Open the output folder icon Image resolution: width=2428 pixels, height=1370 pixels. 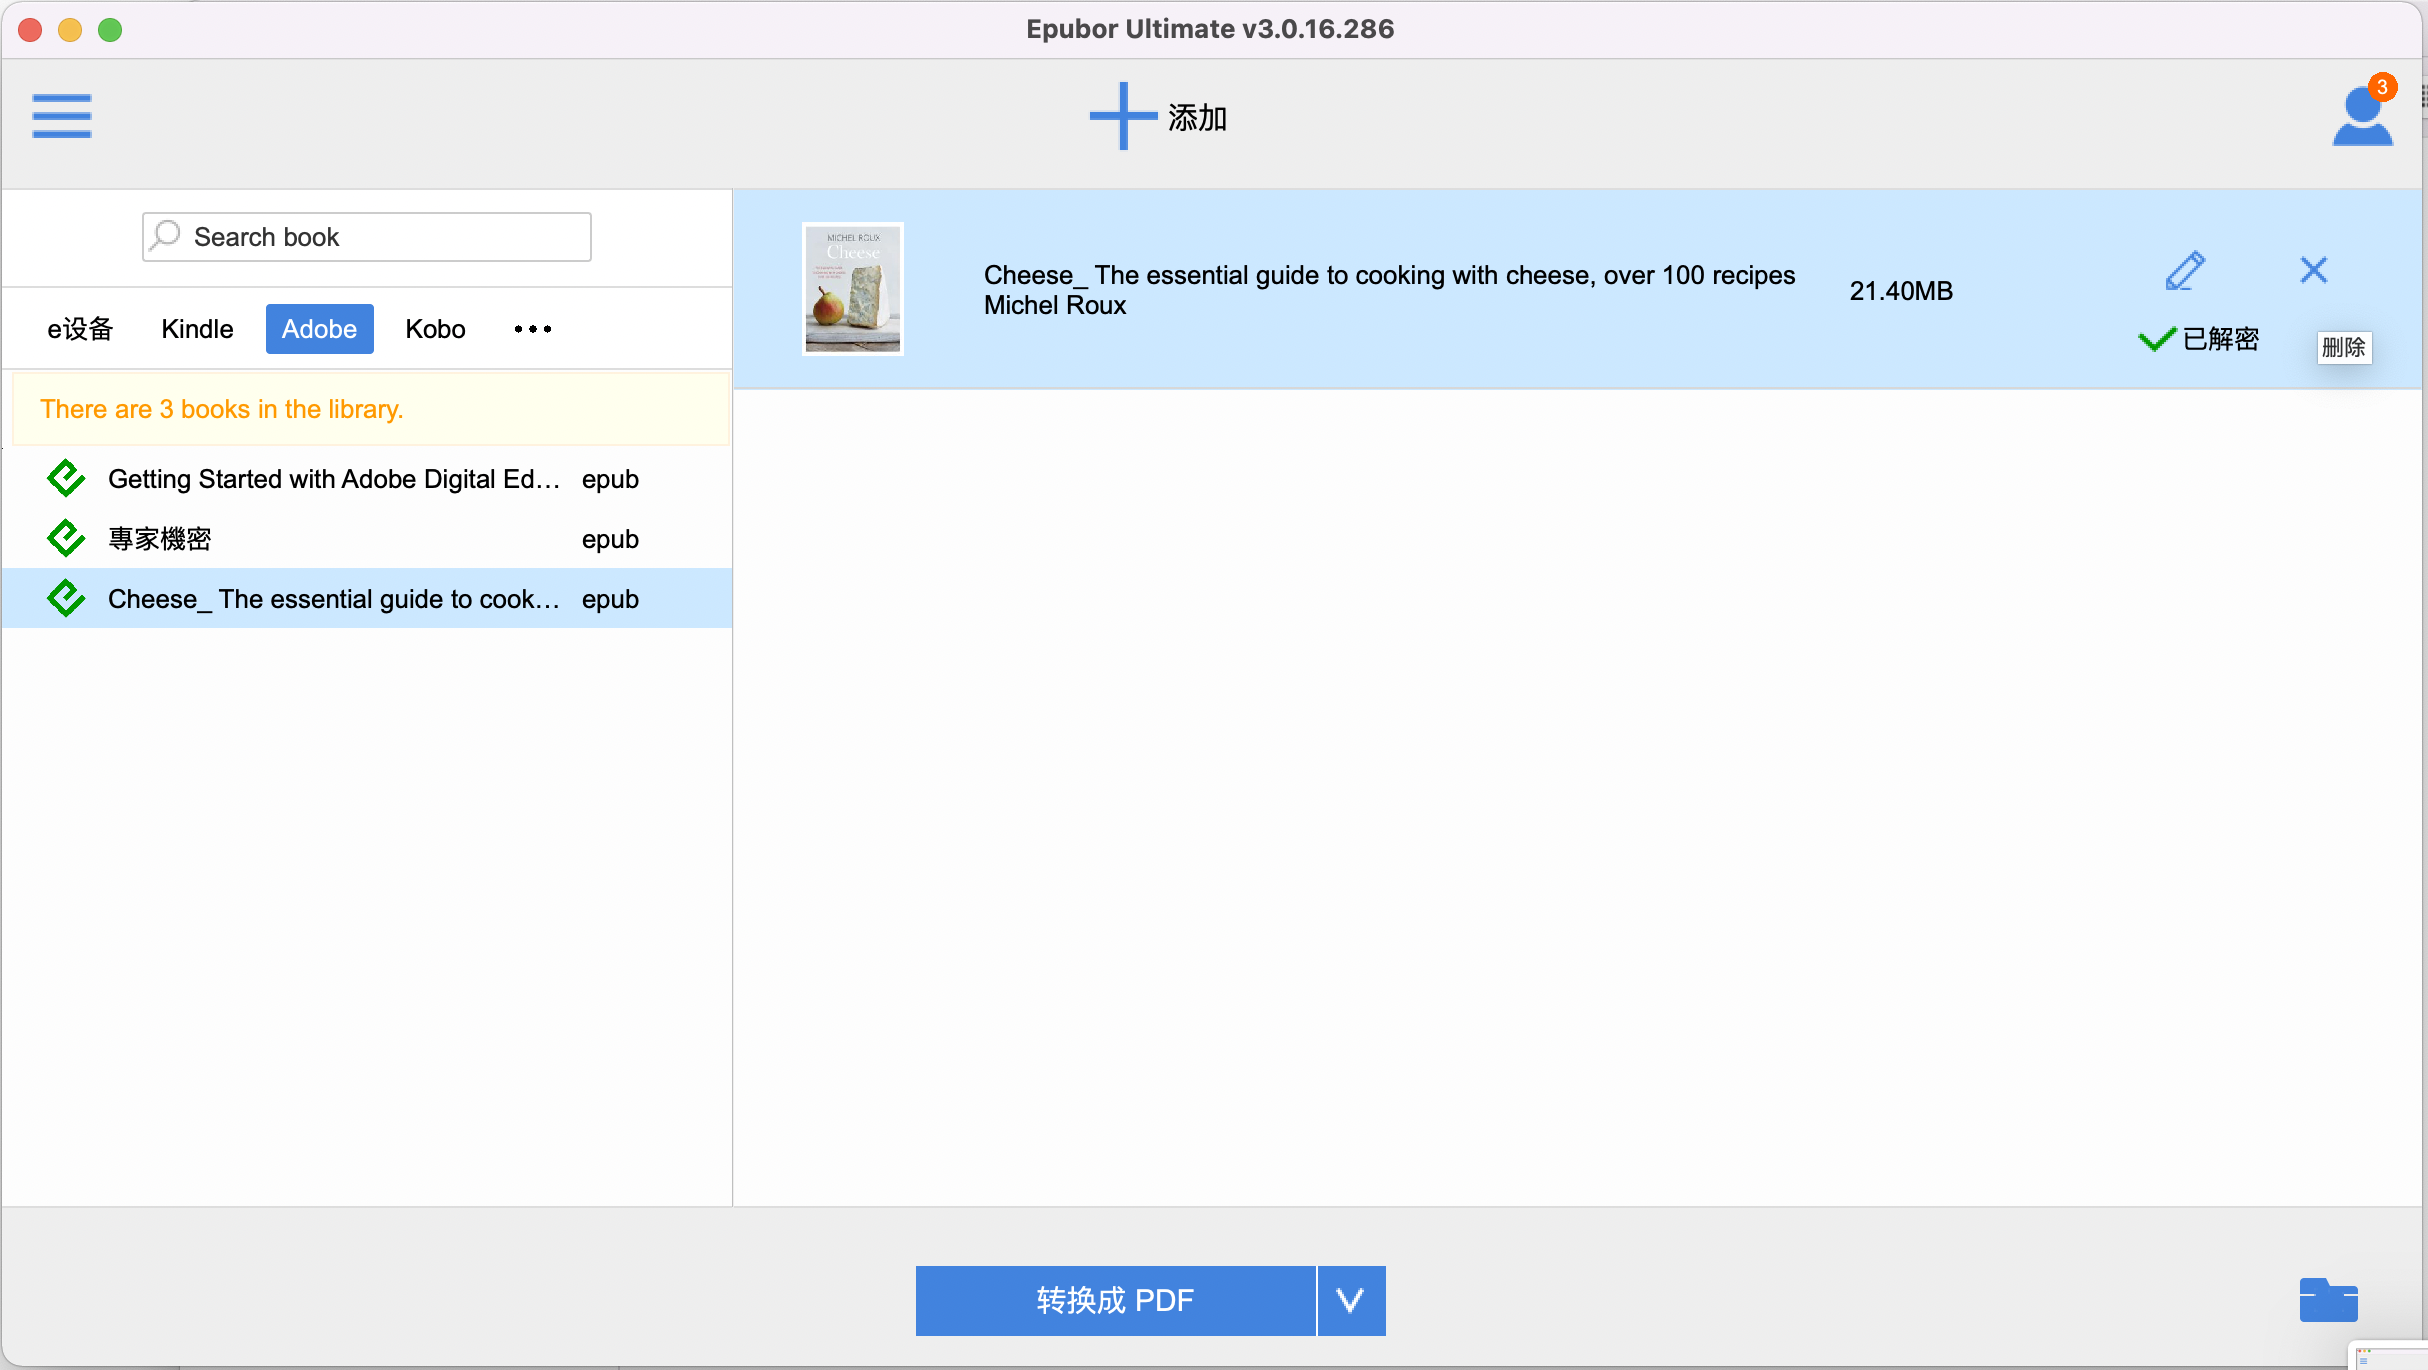[2328, 1300]
